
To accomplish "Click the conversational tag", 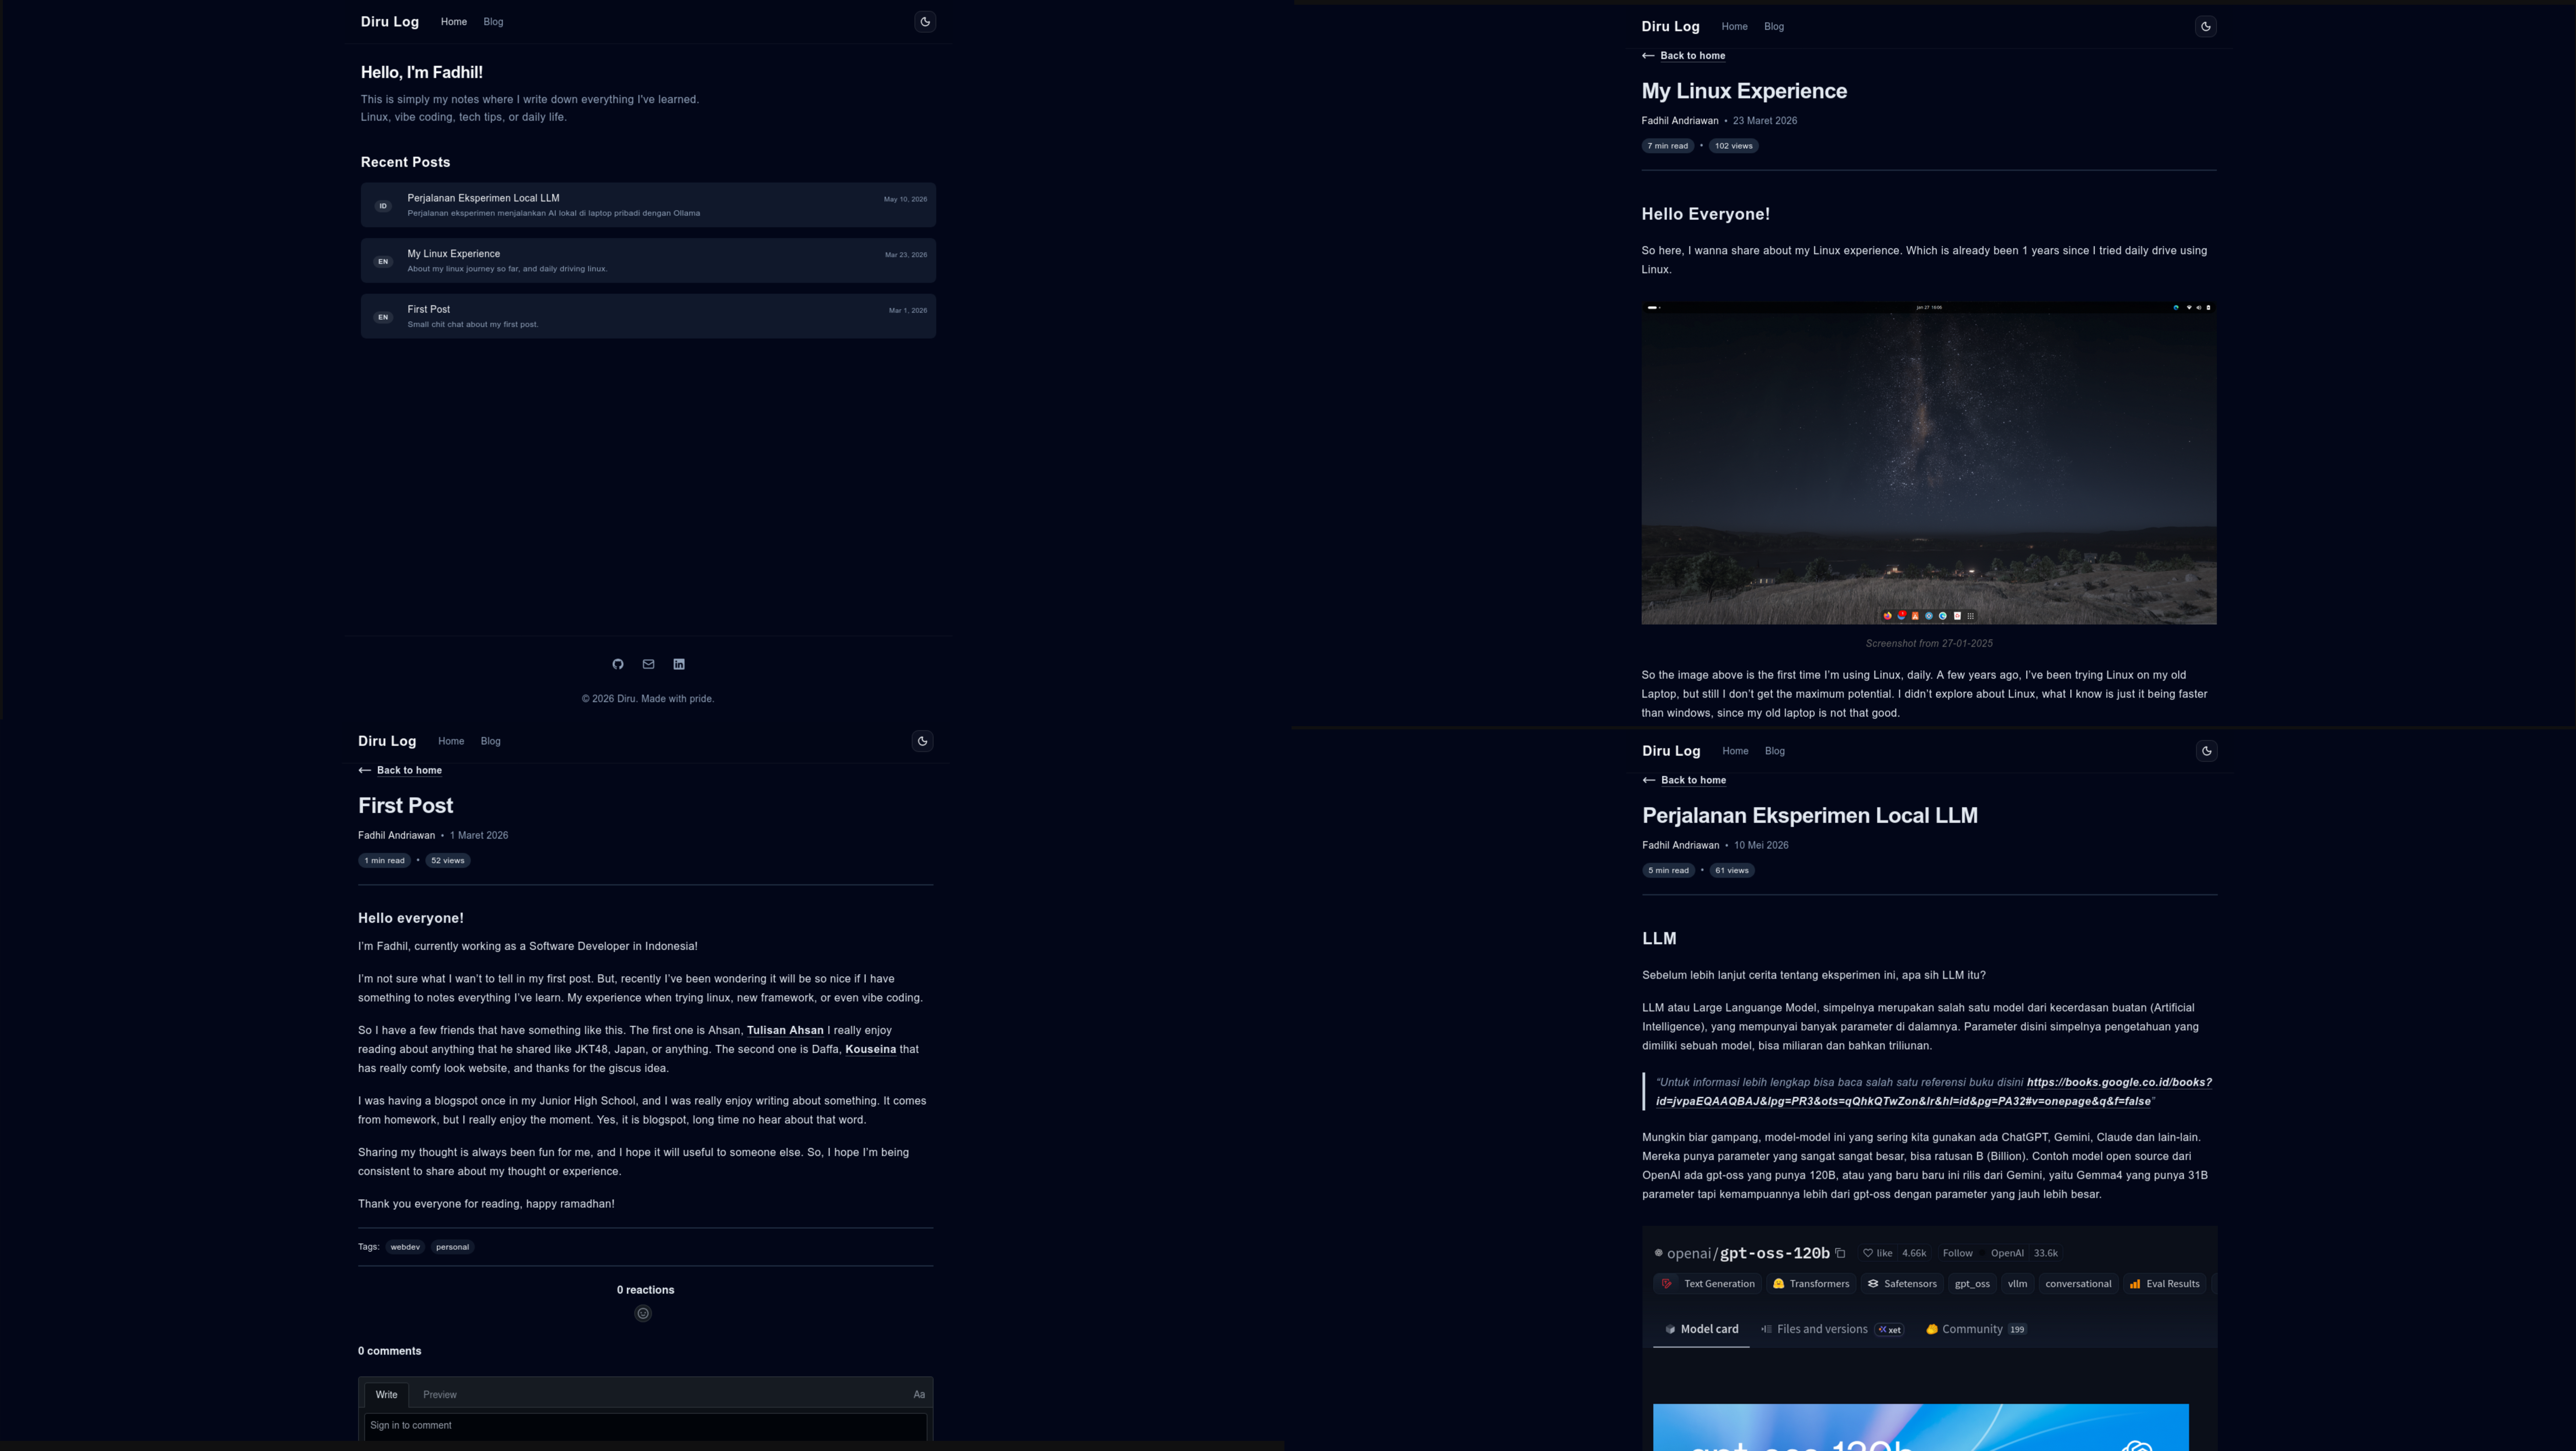I will click(2078, 1284).
